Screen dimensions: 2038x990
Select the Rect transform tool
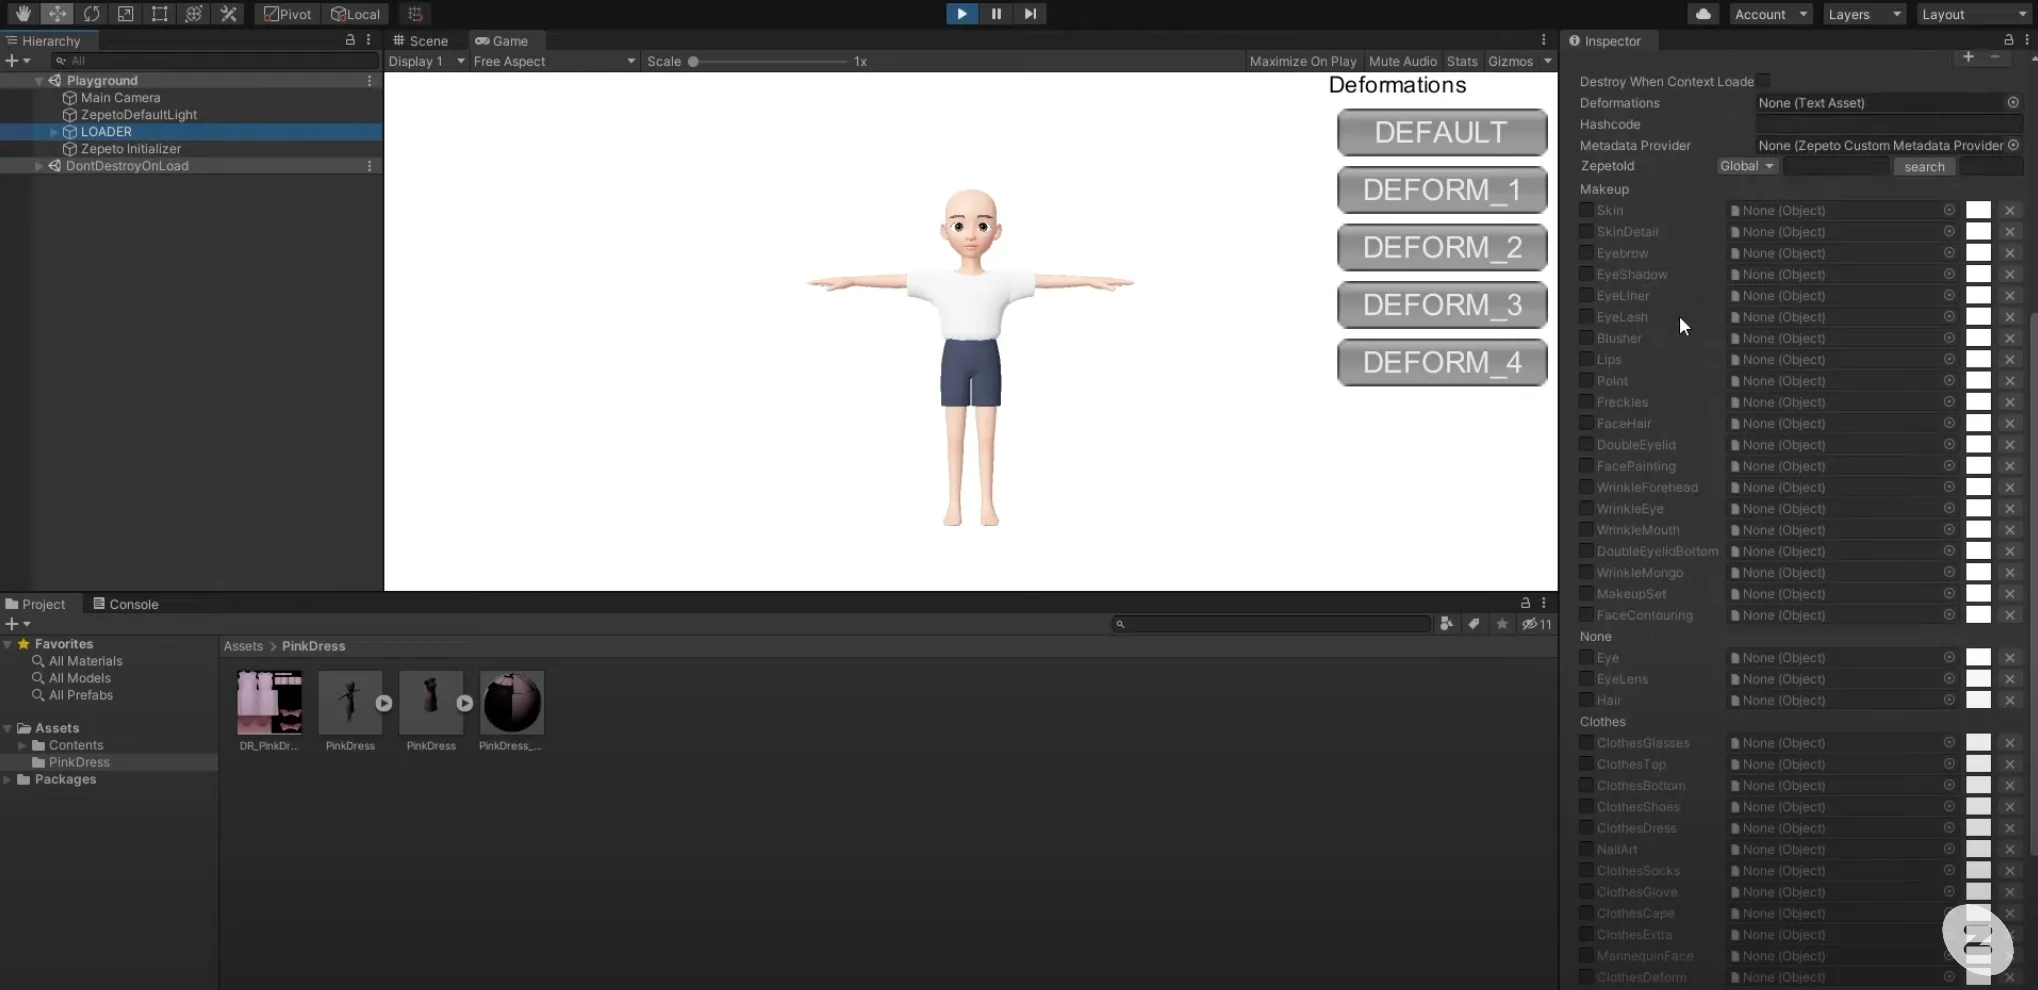pyautogui.click(x=159, y=14)
